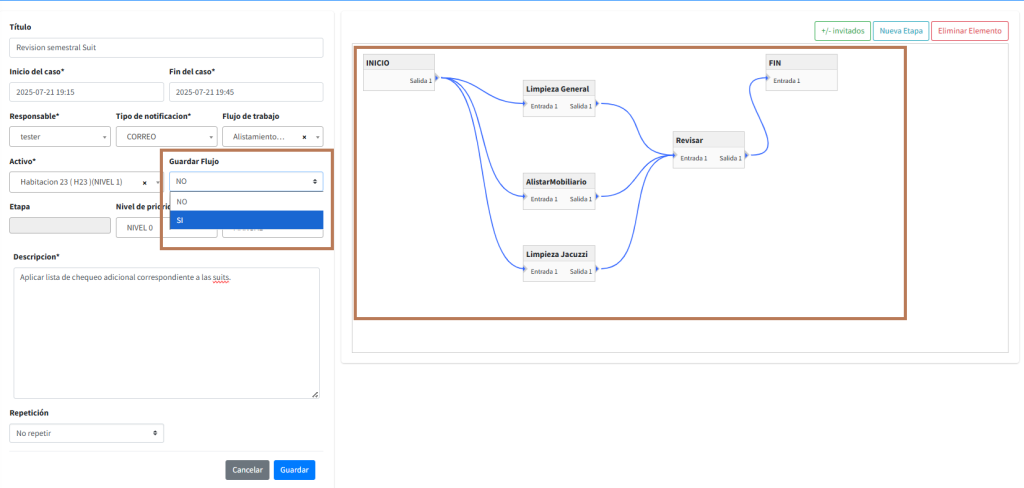The width and height of the screenshot is (1024, 488).
Task: Click the Guardar button
Action: click(294, 470)
